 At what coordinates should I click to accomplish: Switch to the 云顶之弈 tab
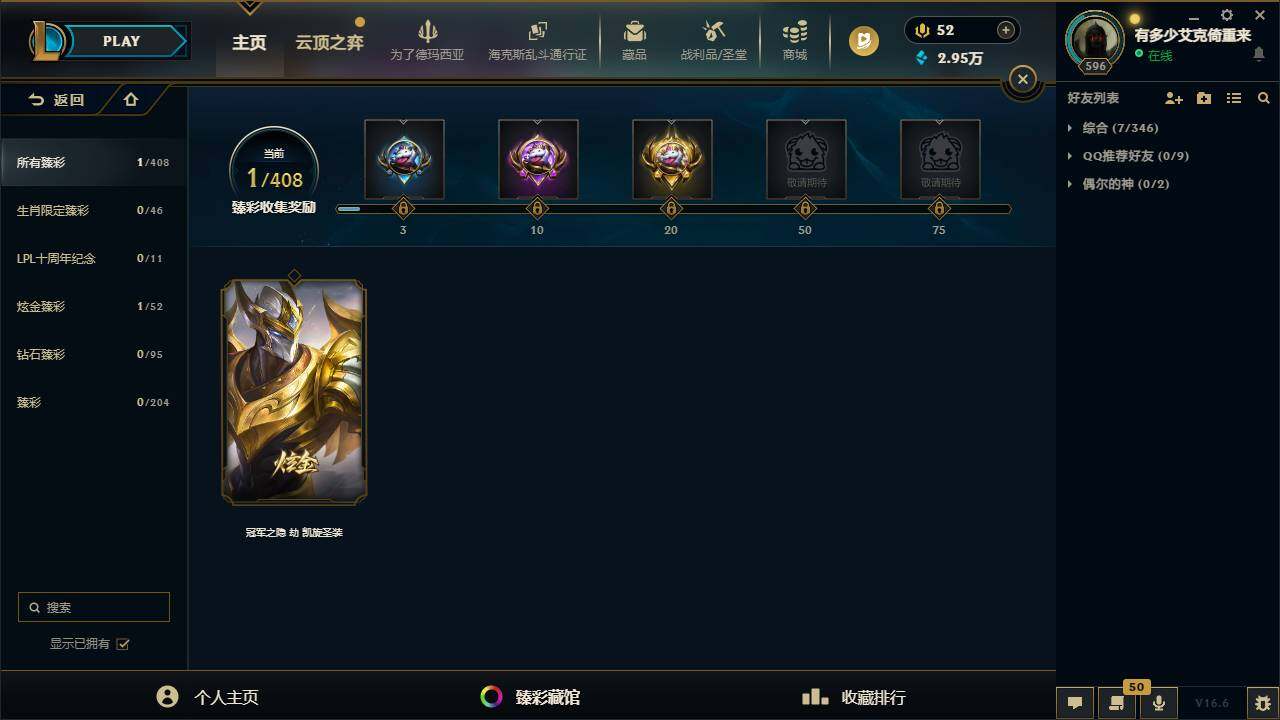329,42
